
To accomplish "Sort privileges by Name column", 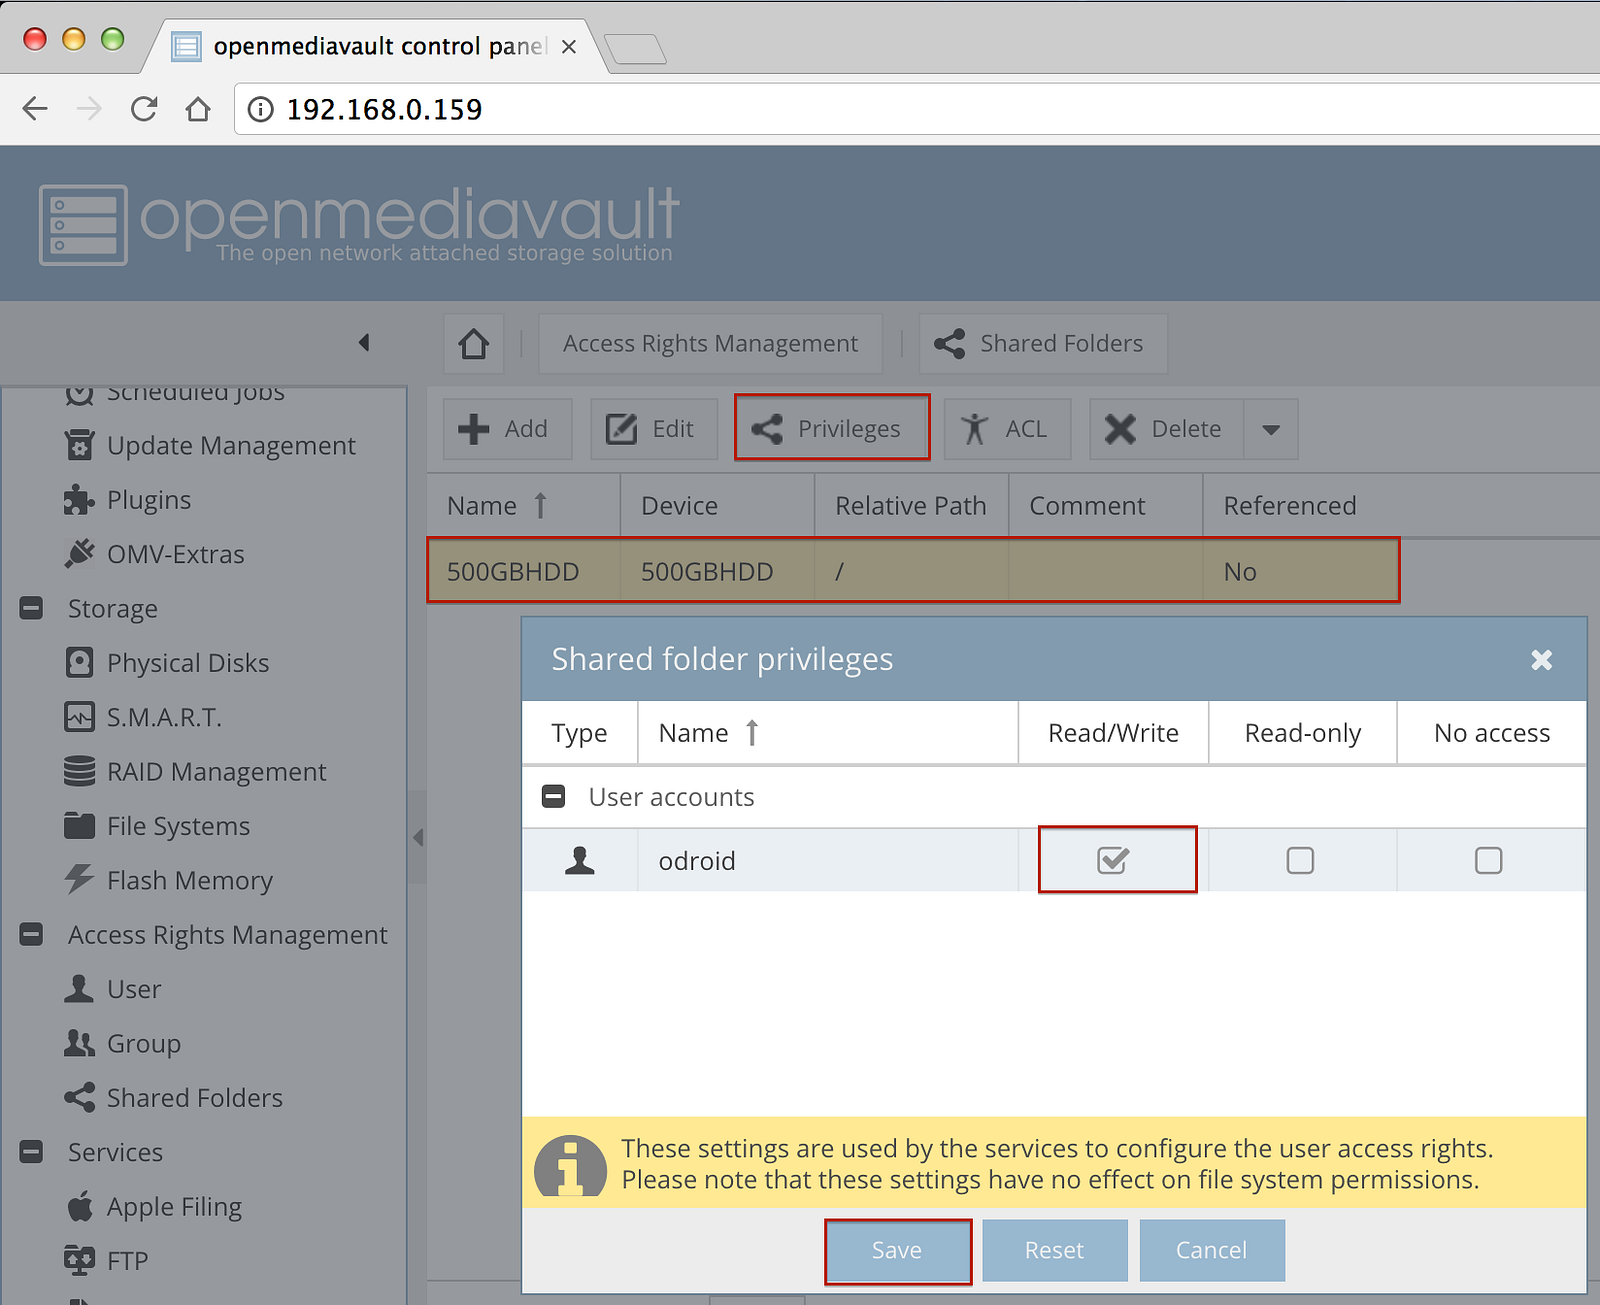I will [x=828, y=733].
